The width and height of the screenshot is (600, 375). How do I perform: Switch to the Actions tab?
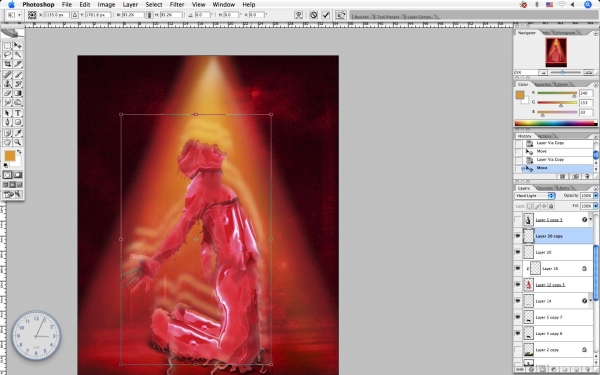point(545,136)
